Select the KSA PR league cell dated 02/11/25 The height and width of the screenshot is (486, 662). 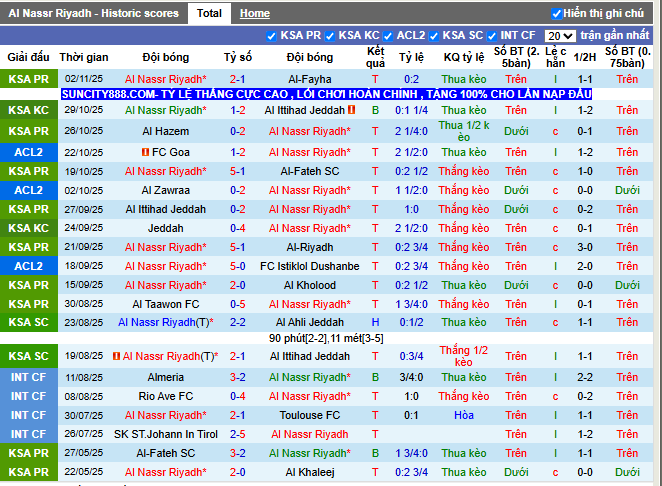29,79
